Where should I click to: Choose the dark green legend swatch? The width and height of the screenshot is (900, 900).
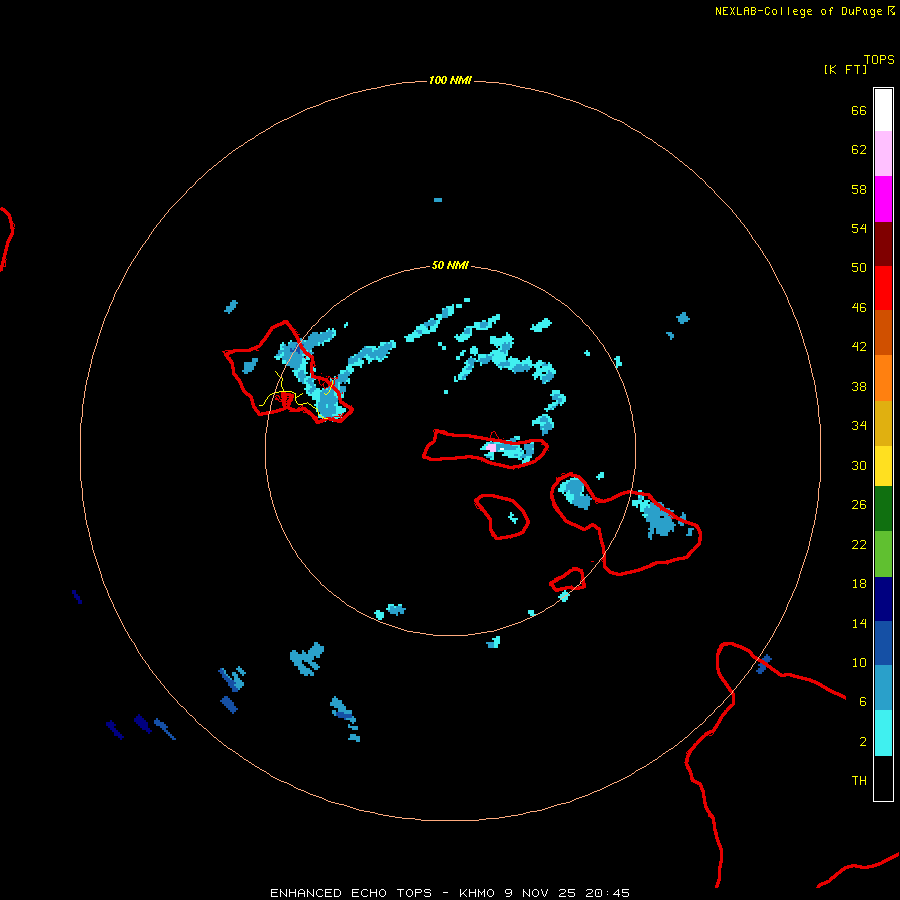[883, 509]
